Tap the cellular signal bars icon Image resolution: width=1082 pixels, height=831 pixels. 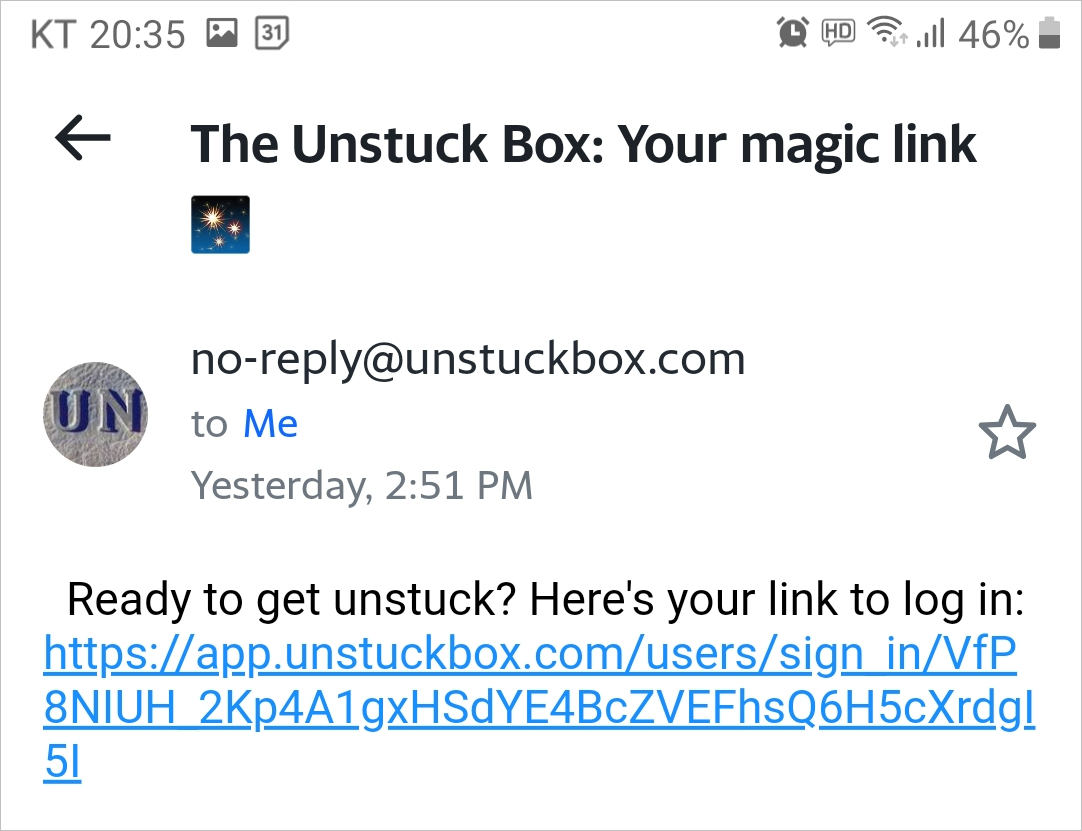point(930,33)
